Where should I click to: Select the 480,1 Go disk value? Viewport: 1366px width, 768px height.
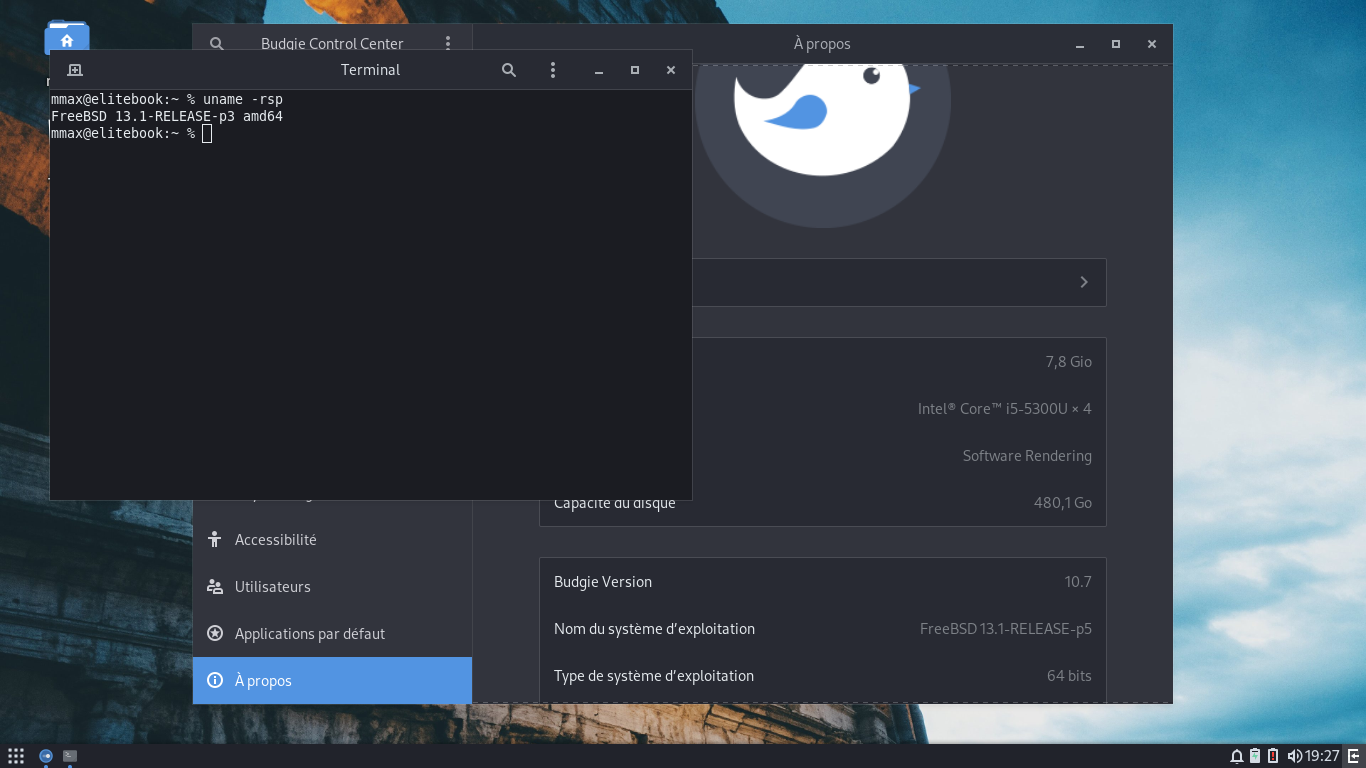pos(1063,503)
